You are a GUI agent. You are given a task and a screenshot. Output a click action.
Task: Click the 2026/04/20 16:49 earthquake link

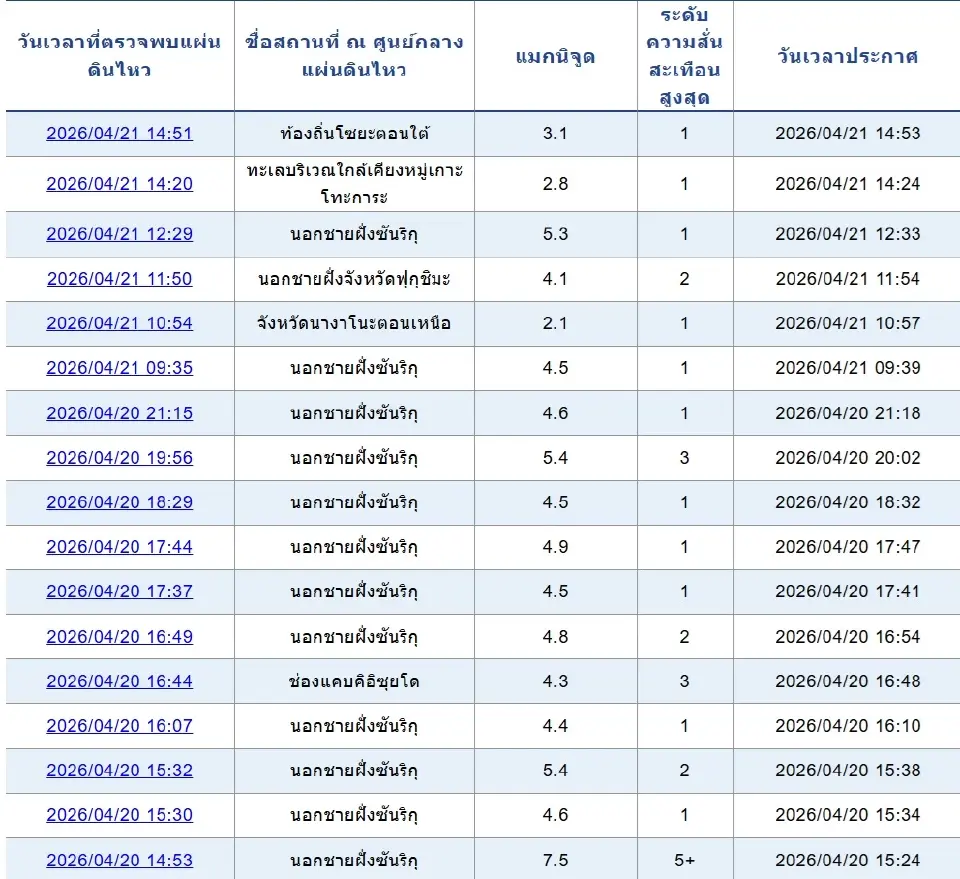pos(120,637)
